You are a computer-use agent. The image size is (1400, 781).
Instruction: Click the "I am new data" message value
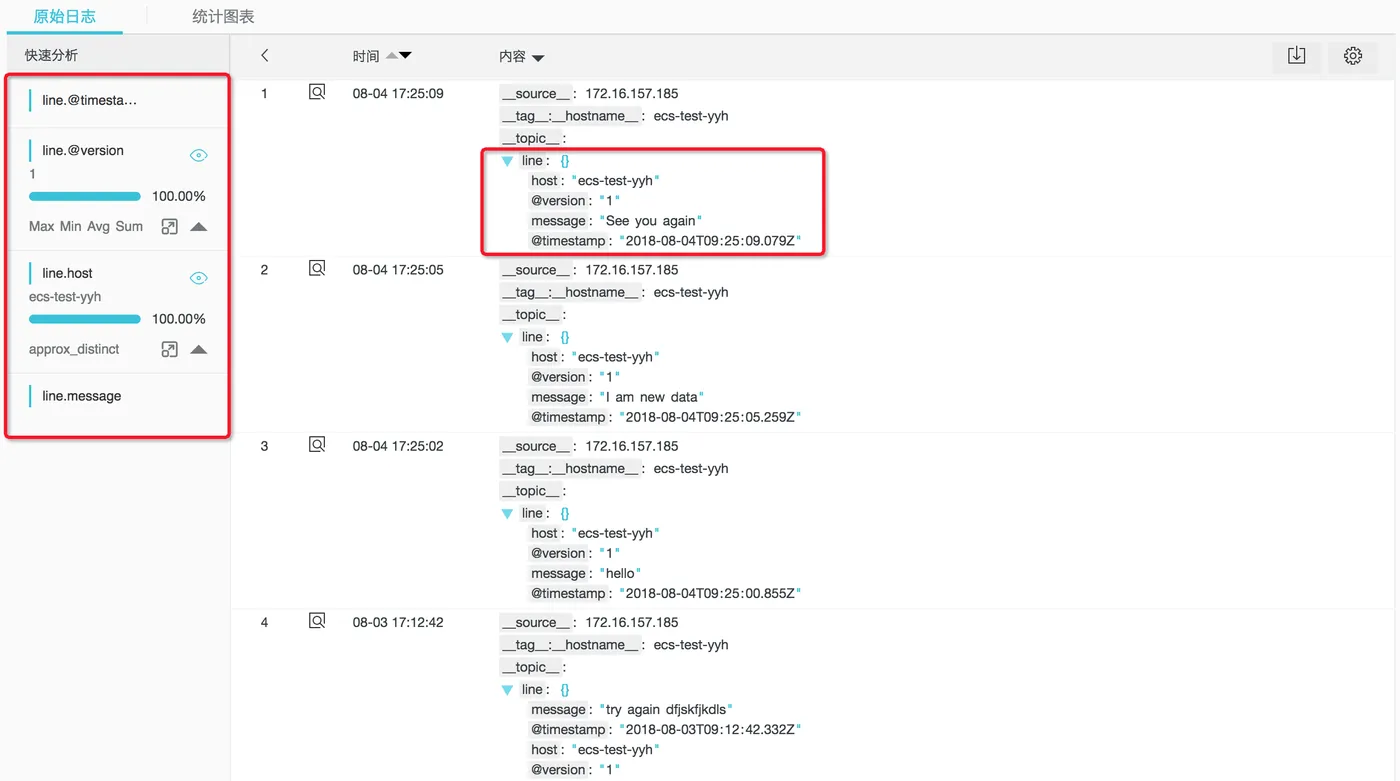point(651,397)
